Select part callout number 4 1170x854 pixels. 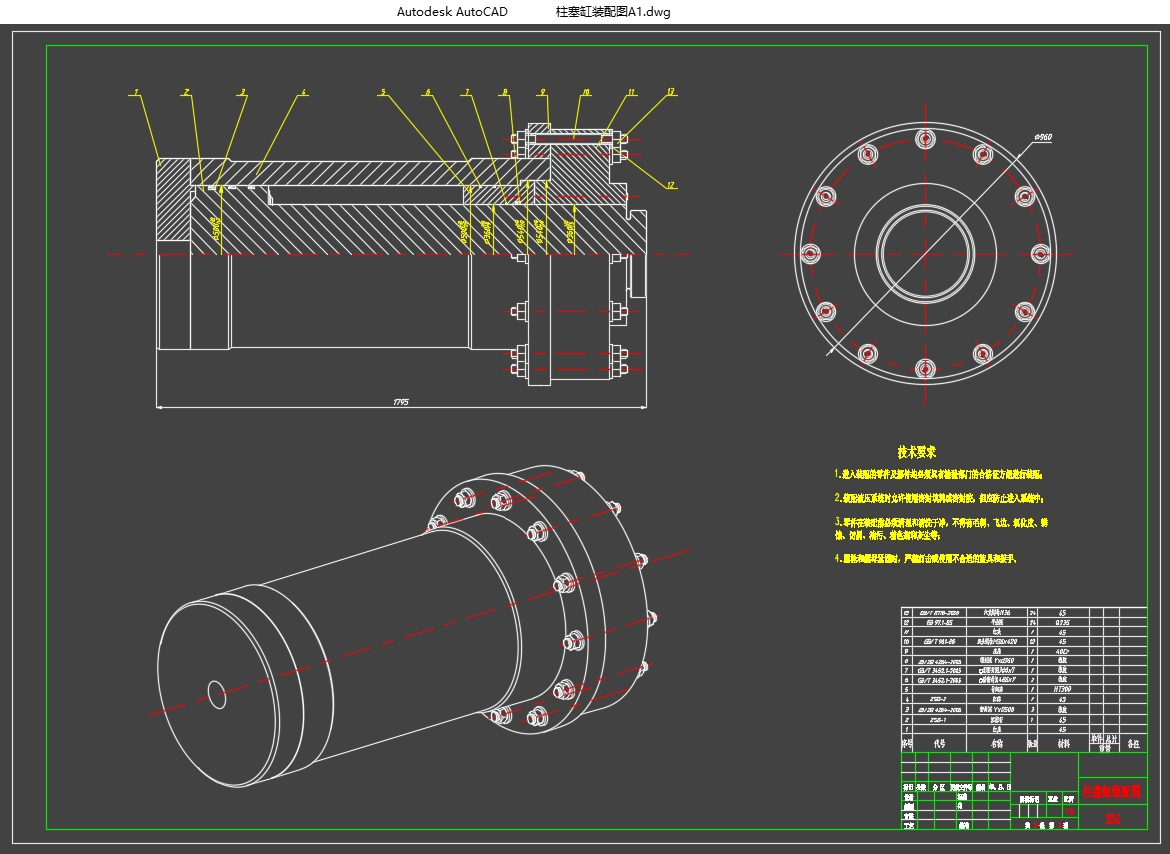tap(303, 92)
